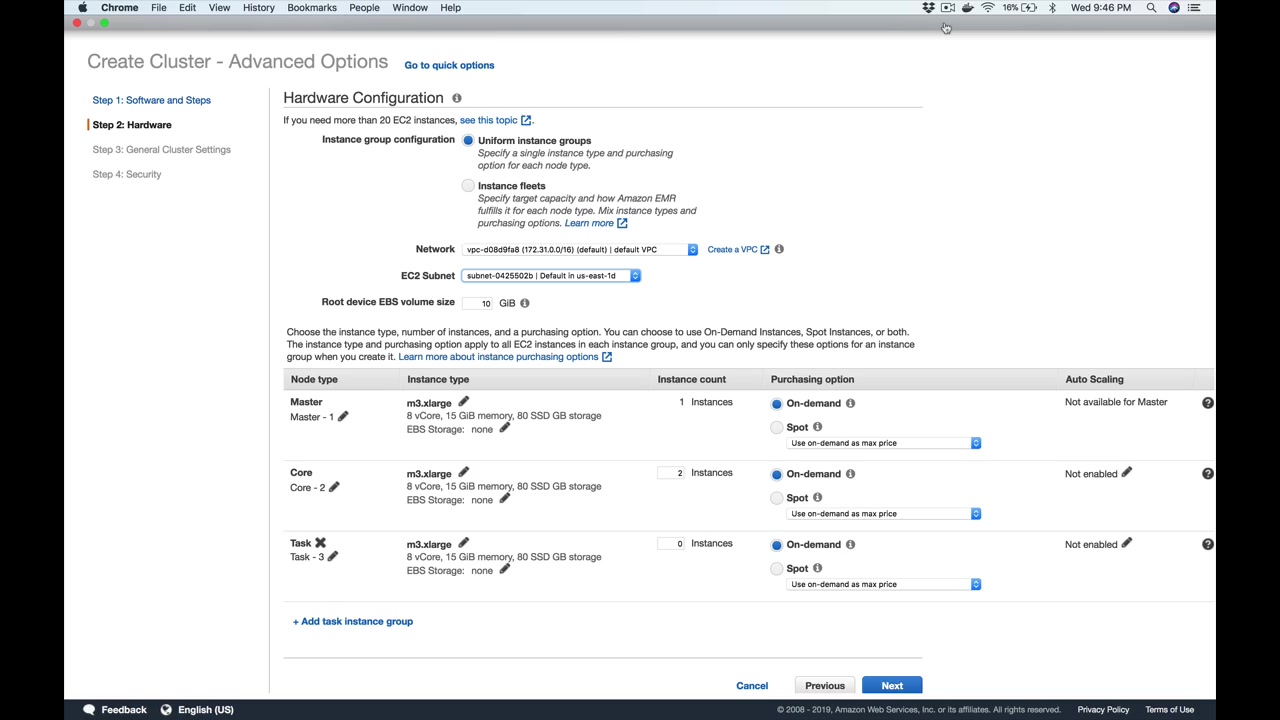Edit the Core - 2 group name

[x=334, y=487]
